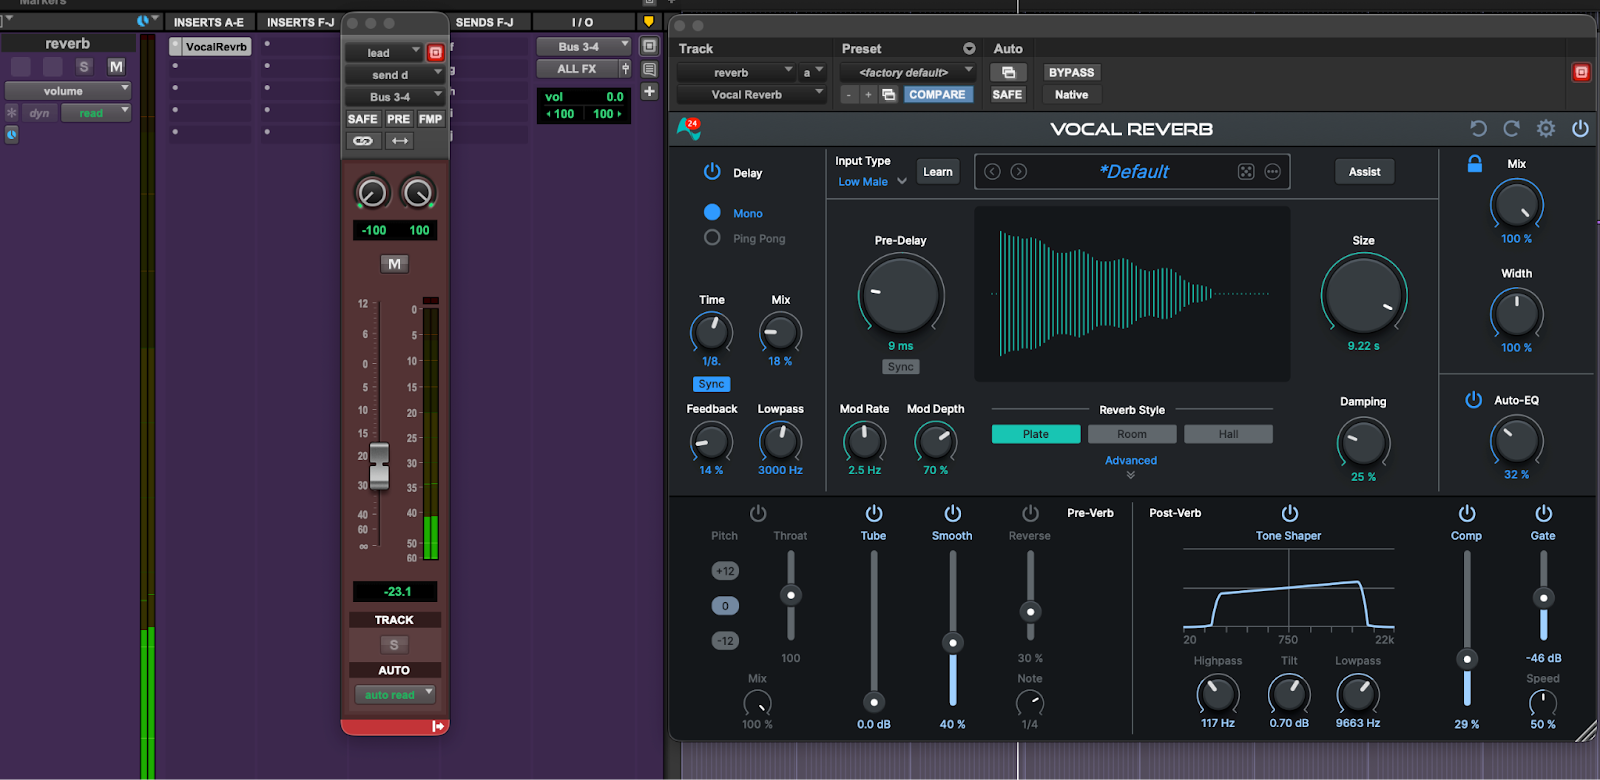1600x780 pixels.
Task: Click the link panners icon in send window
Action: (x=362, y=141)
